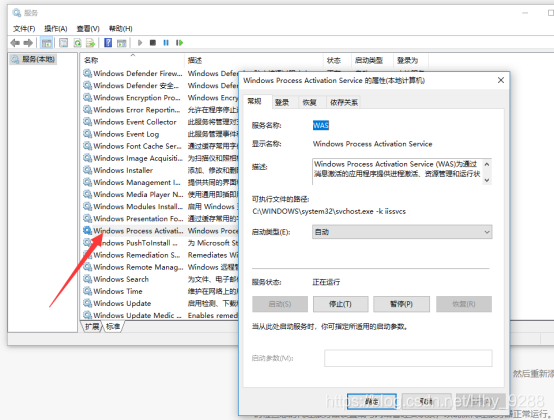Click the description box scroll up arrow
This screenshot has width=554, height=420.
coord(487,164)
